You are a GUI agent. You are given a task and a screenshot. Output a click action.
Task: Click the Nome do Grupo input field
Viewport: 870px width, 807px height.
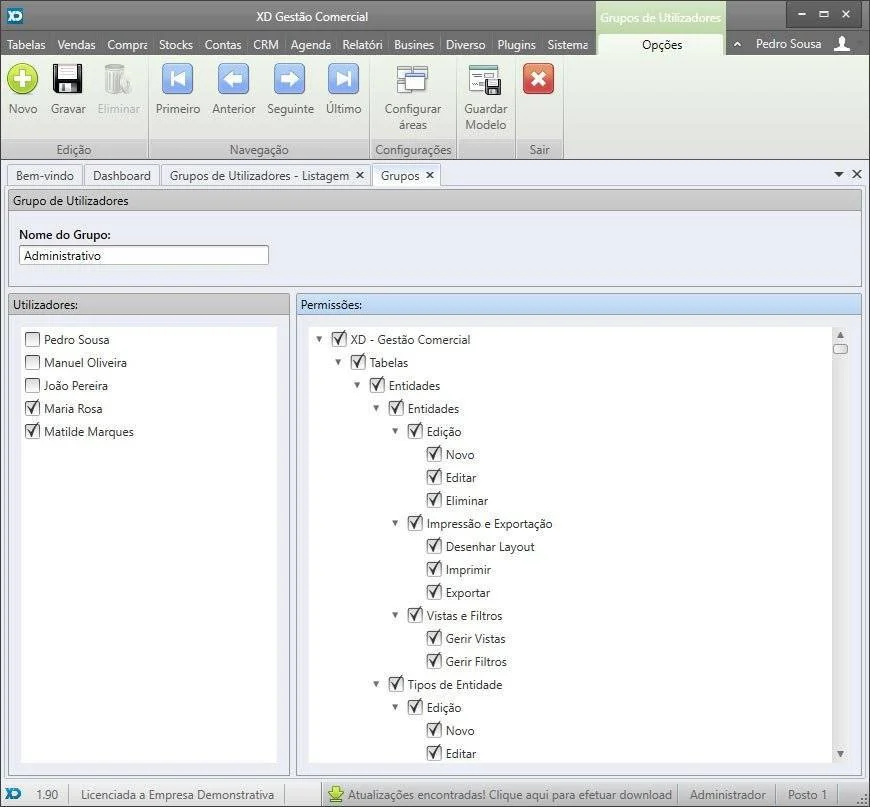pyautogui.click(x=144, y=255)
